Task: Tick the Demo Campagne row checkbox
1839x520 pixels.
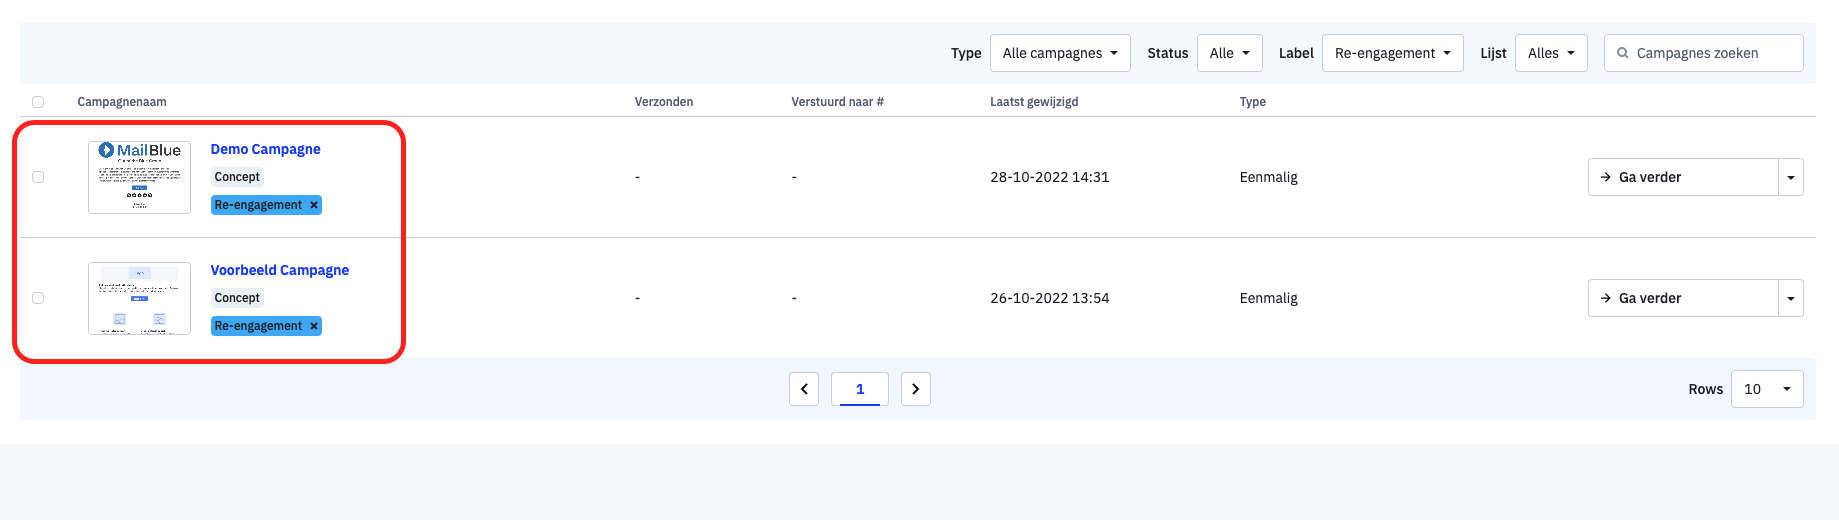Action: (38, 177)
